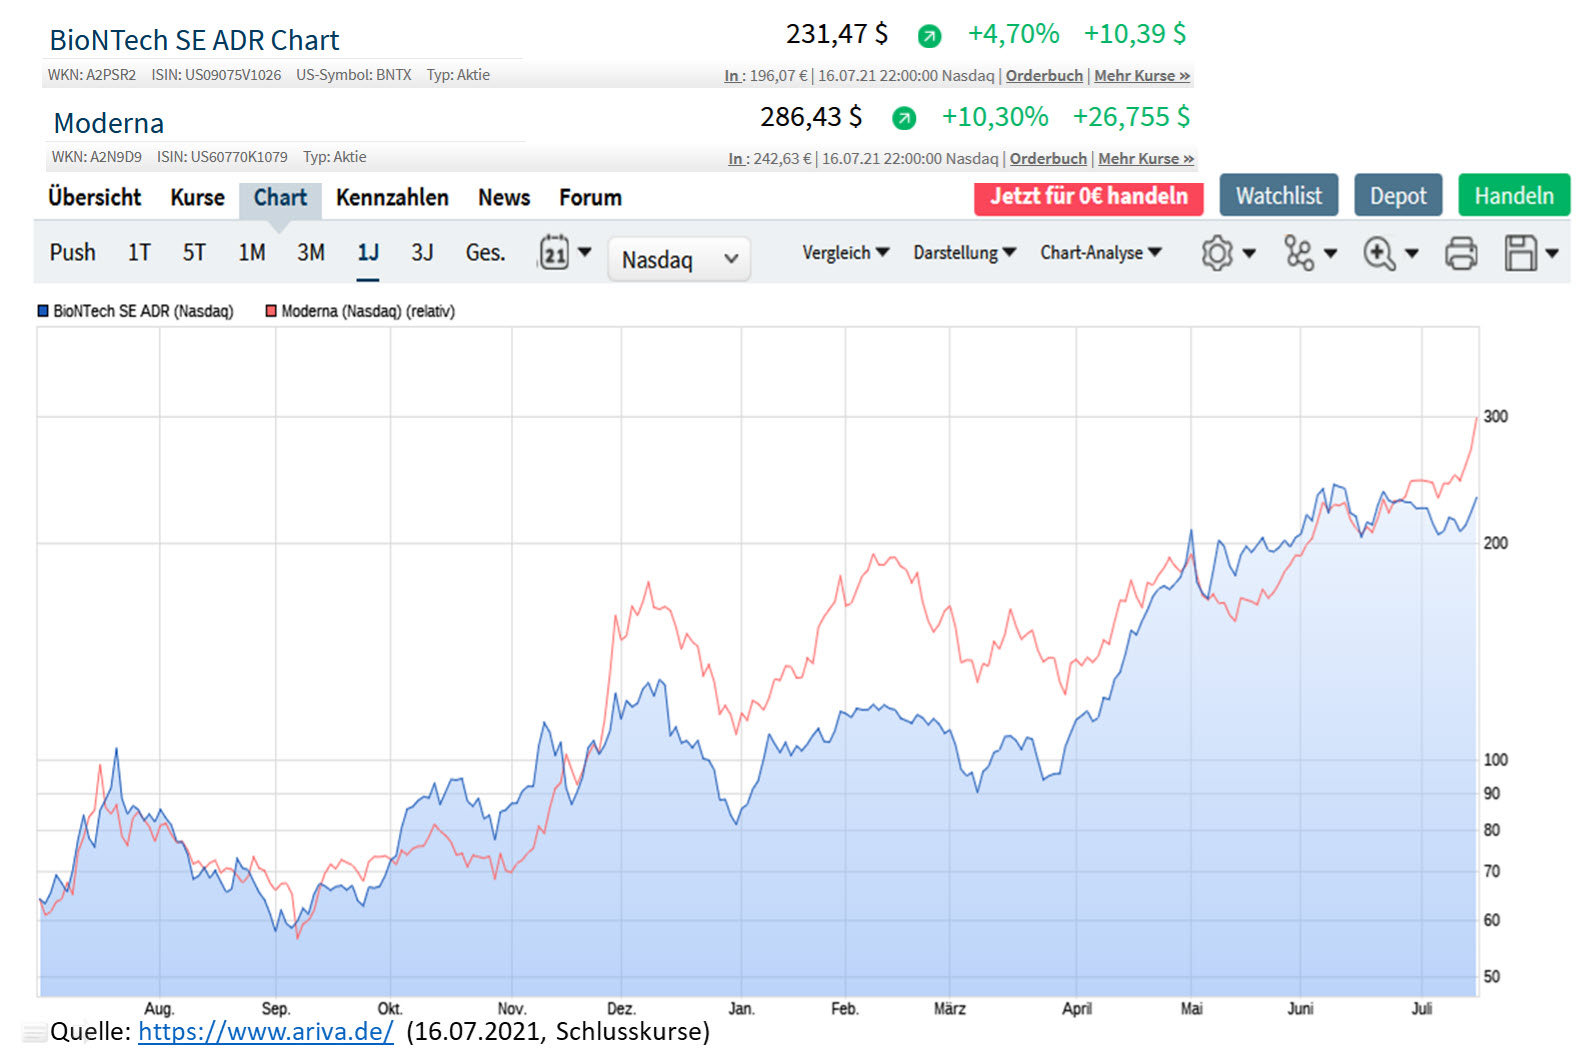1583x1052 pixels.
Task: Open the Nasdaq exchange selector
Action: coord(679,259)
